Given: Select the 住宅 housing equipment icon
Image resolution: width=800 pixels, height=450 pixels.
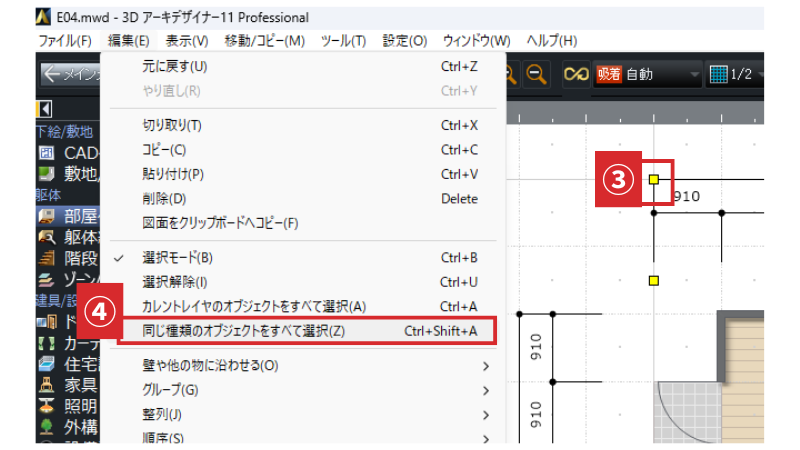Looking at the screenshot, I should [46, 364].
